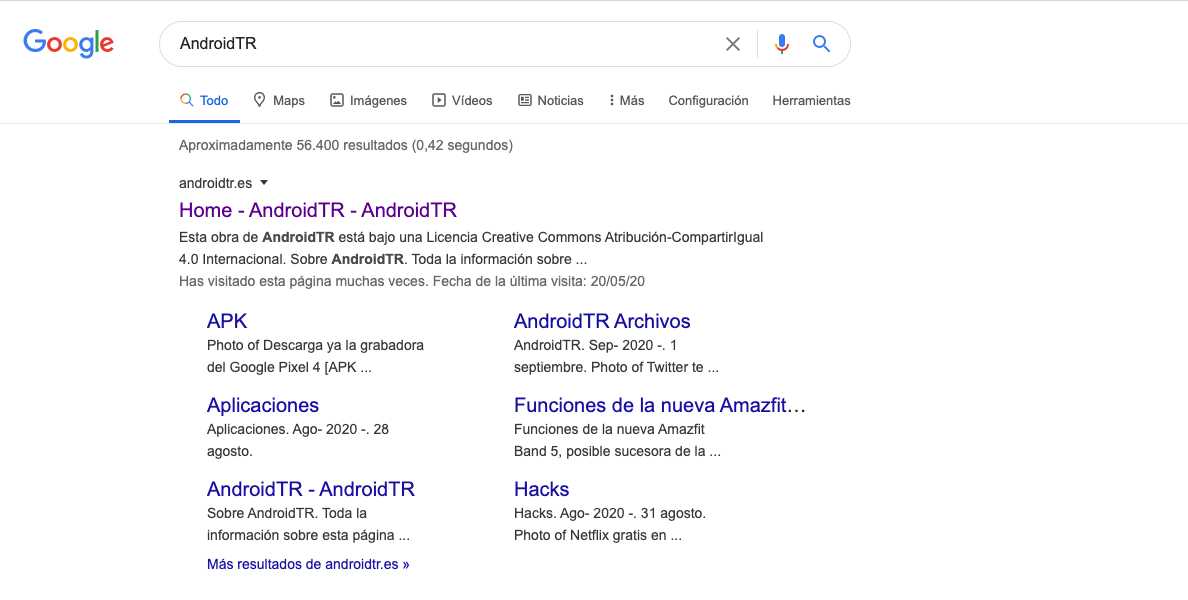The height and width of the screenshot is (600, 1188).
Task: Expand the Más menu
Action: [627, 100]
